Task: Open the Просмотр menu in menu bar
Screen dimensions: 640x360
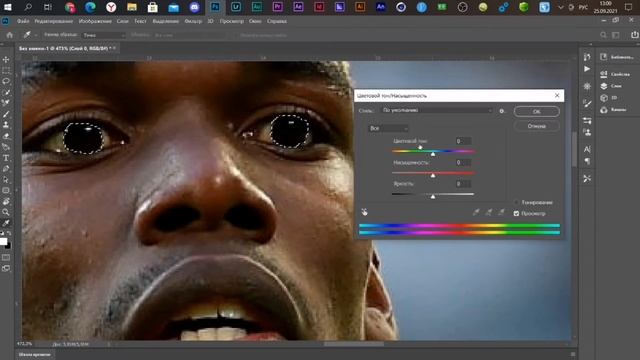Action: click(x=231, y=21)
